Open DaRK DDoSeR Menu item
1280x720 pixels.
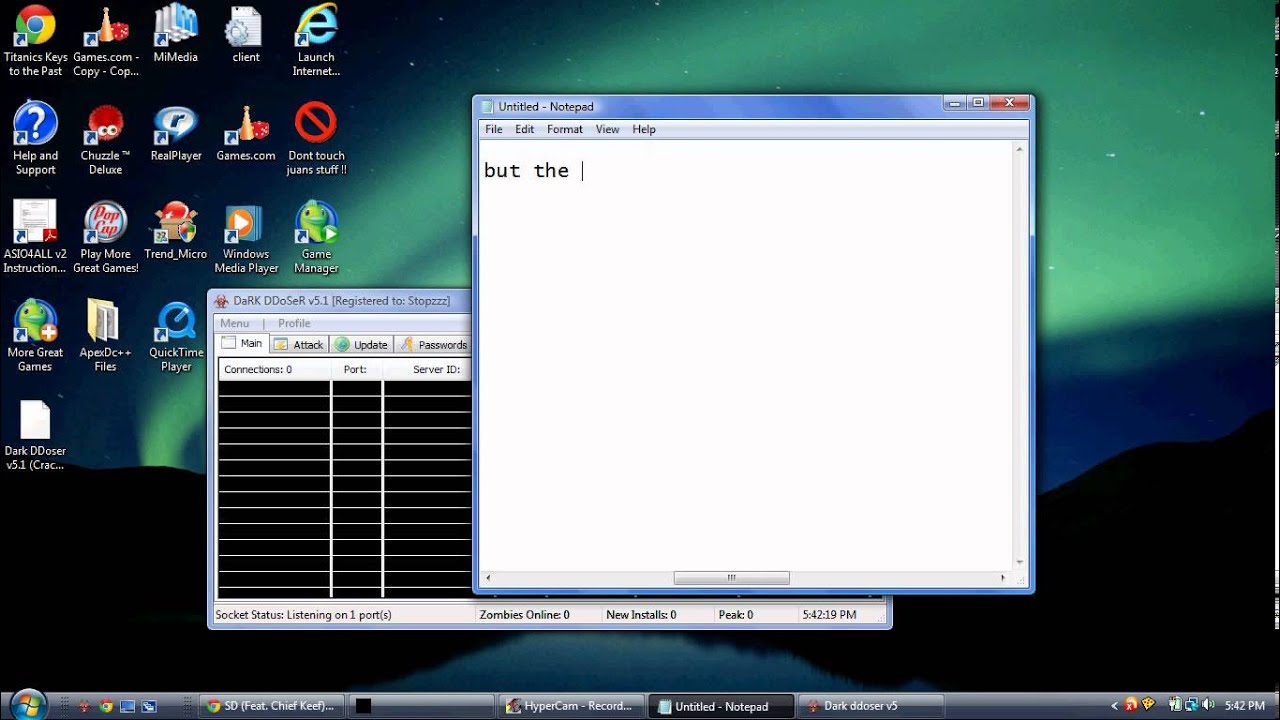click(x=235, y=323)
